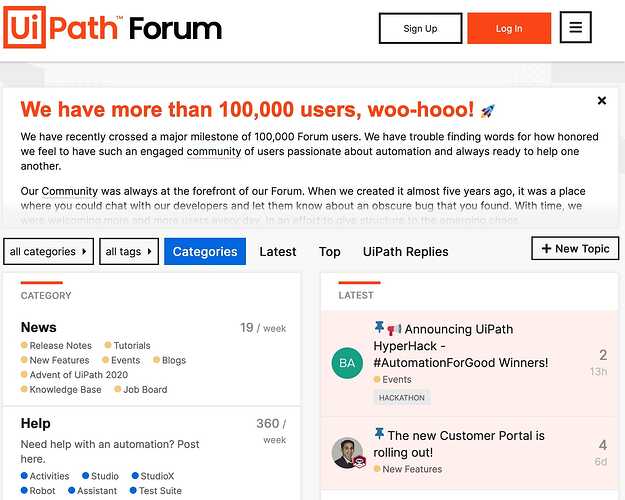The image size is (625, 500).
Task: Switch to the Top tab
Action: pyautogui.click(x=330, y=252)
